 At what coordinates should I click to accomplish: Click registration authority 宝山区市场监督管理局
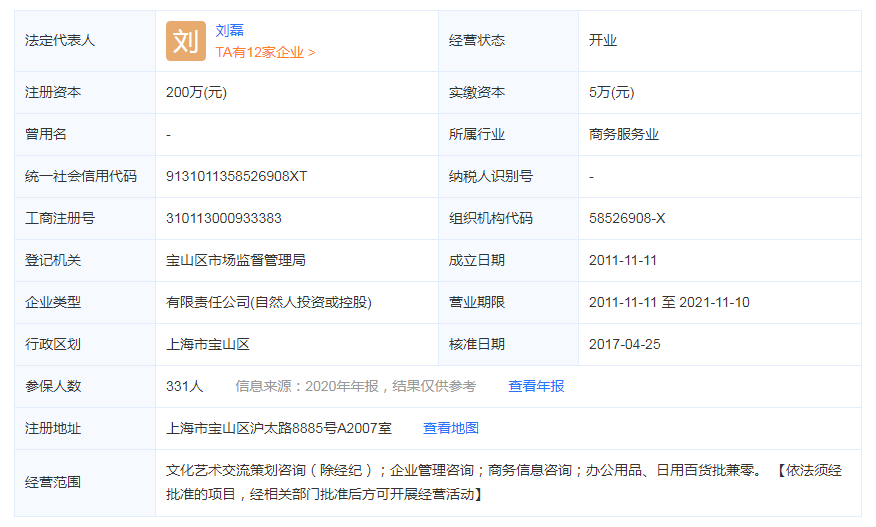tap(236, 260)
